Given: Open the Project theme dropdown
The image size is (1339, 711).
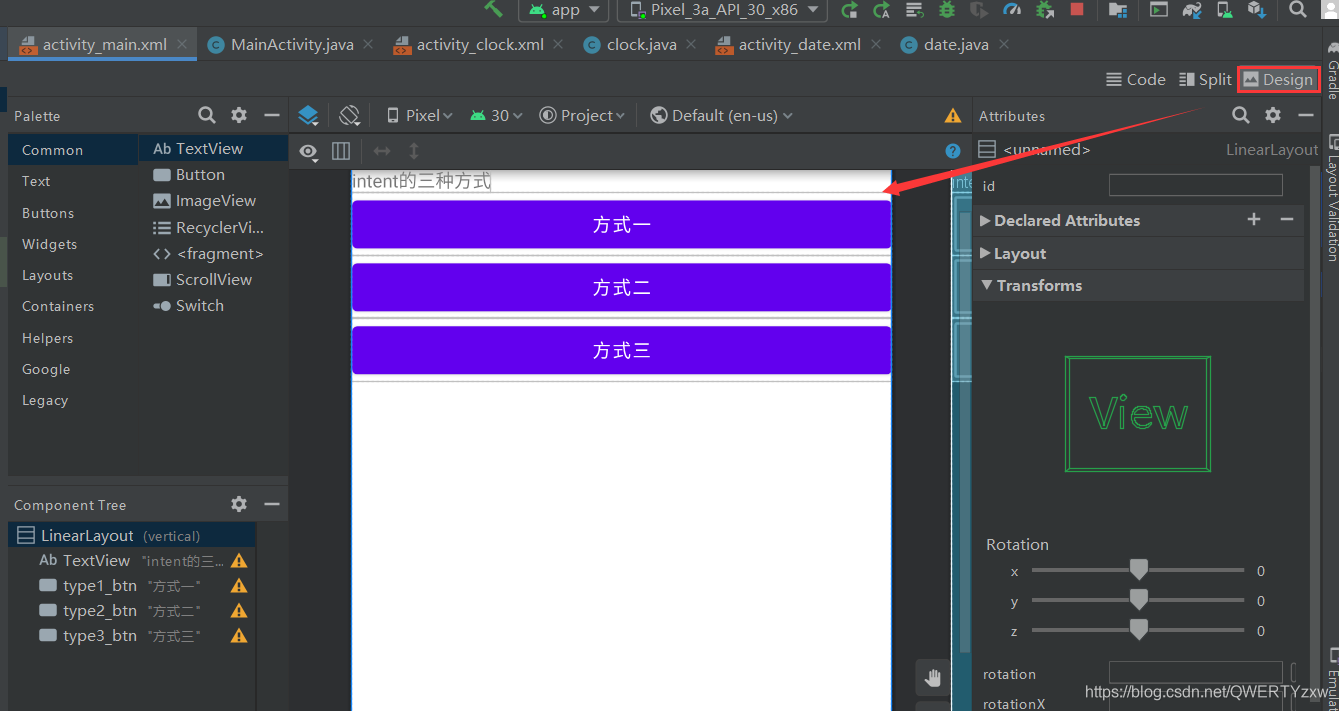Looking at the screenshot, I should coord(582,116).
